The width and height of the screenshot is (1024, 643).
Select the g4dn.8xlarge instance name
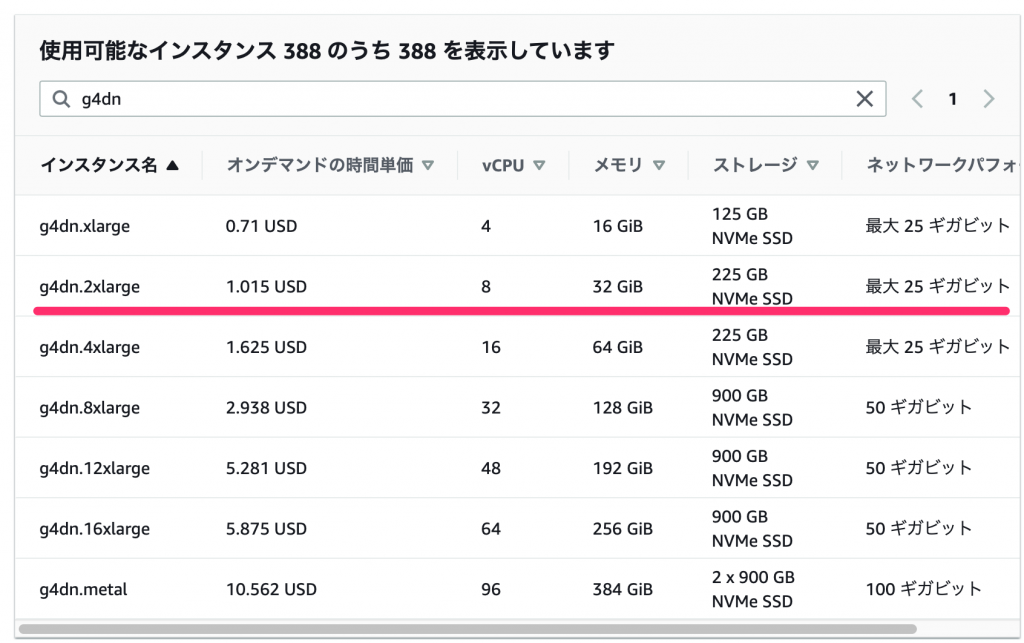pyautogui.click(x=89, y=407)
